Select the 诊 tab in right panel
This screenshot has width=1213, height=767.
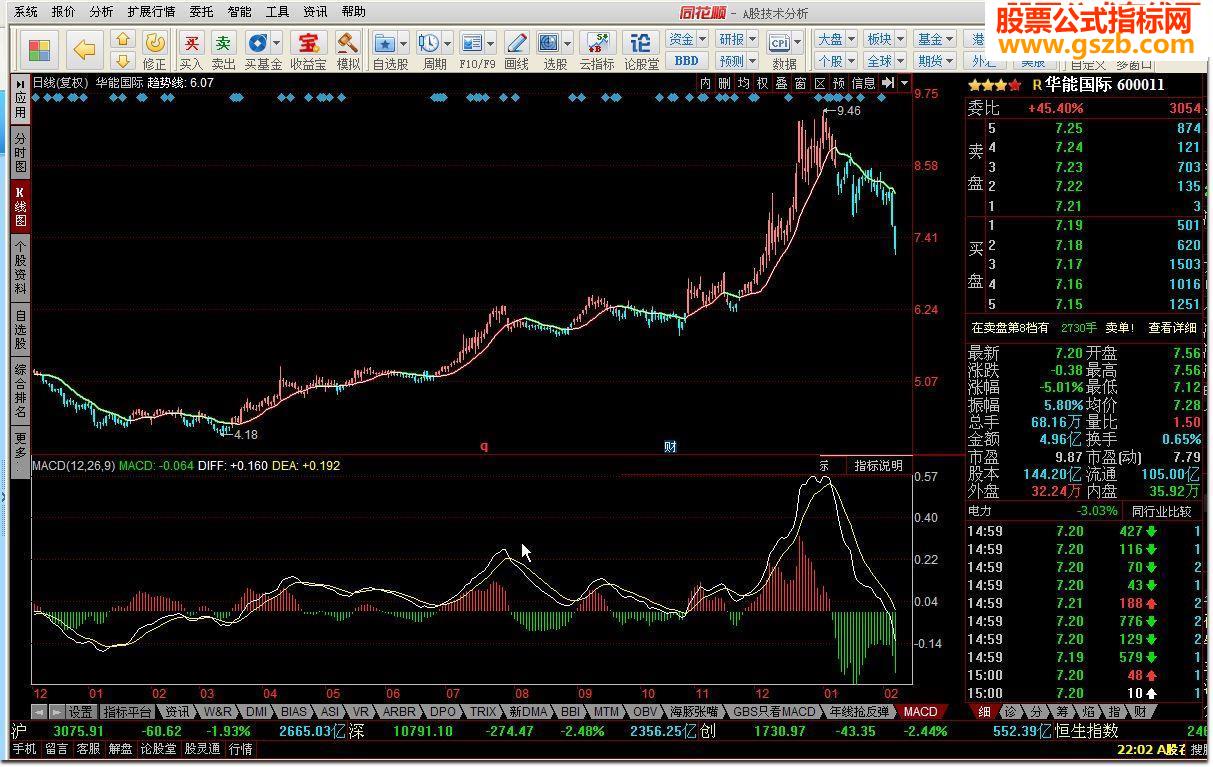(1010, 712)
